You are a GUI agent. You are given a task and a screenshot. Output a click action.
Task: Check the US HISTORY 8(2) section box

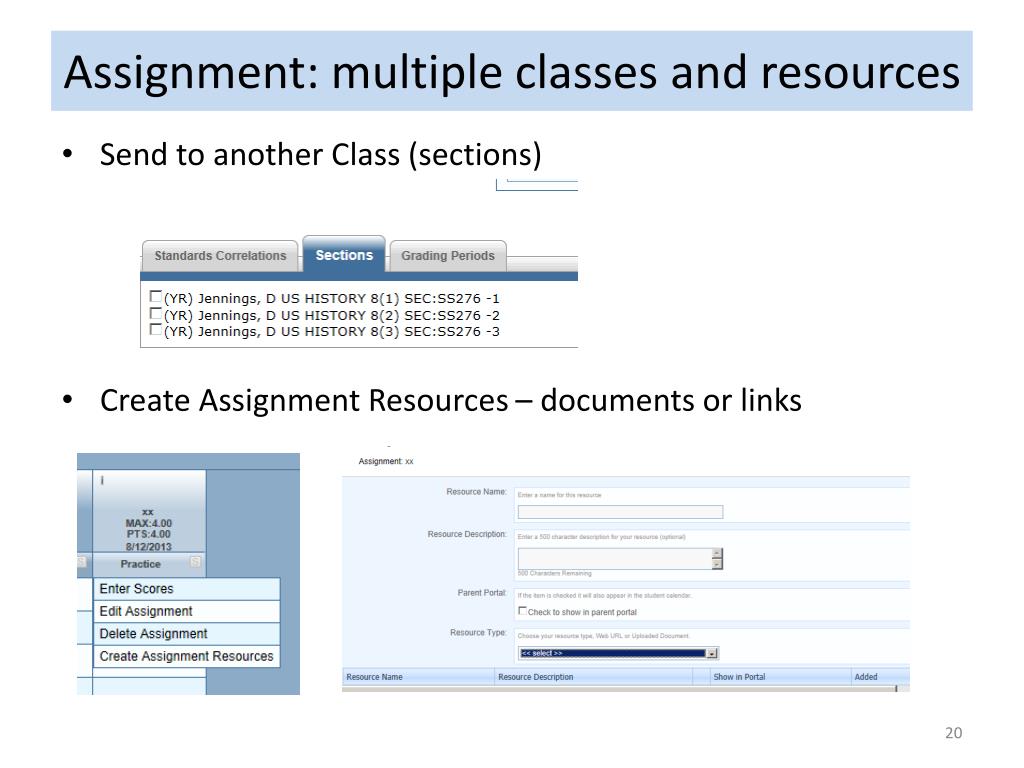coord(155,313)
